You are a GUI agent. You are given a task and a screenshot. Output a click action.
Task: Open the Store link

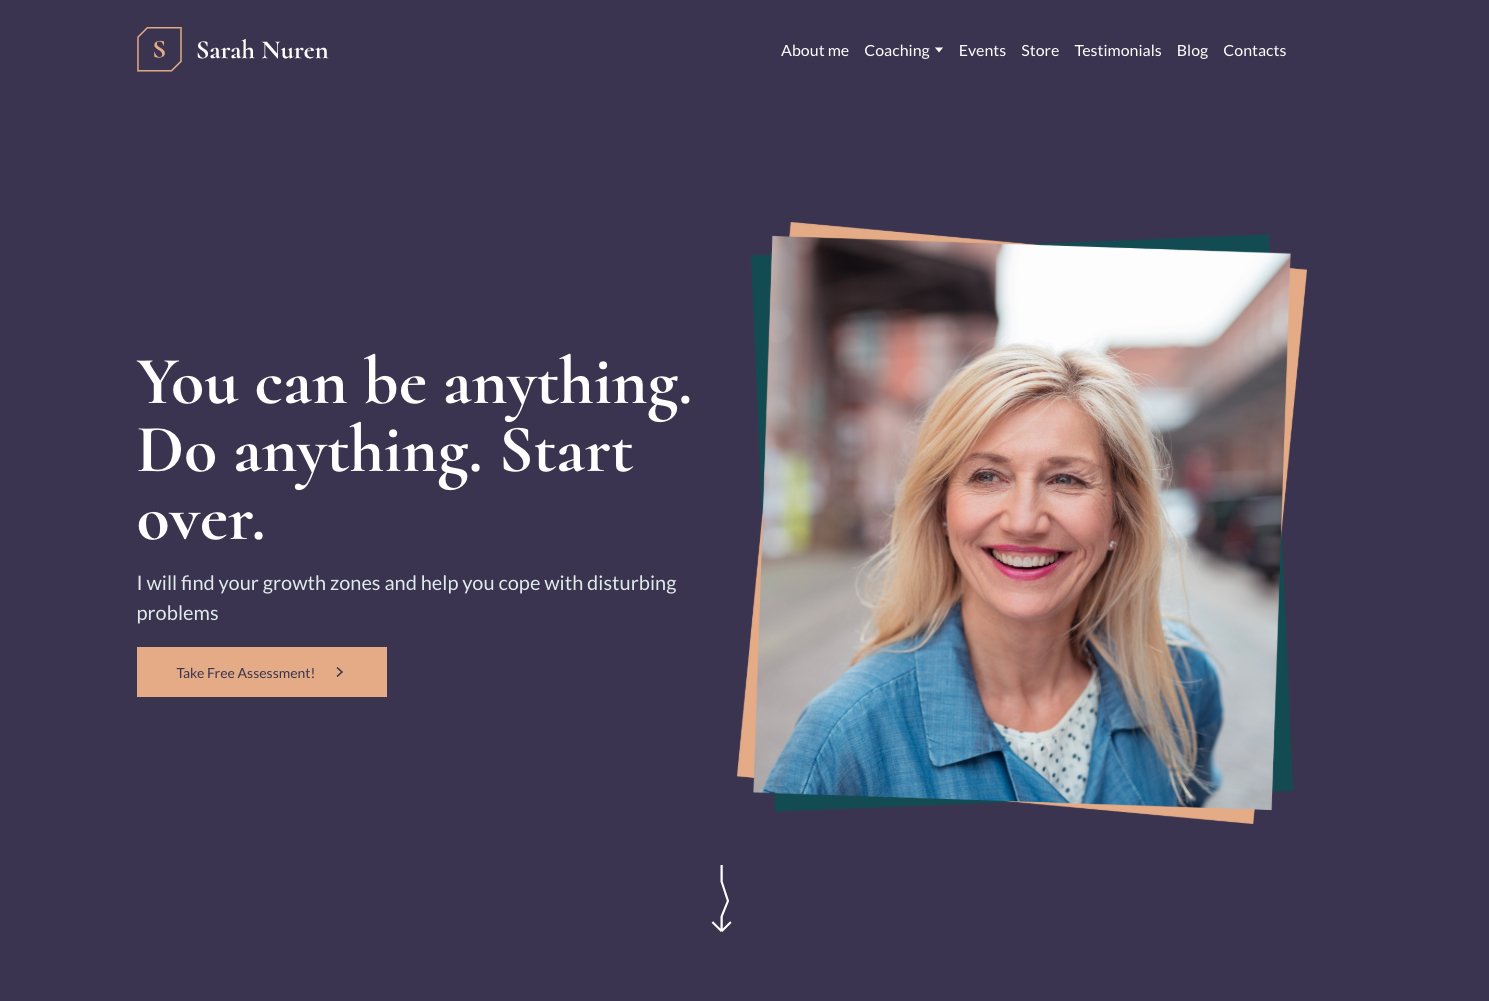pyautogui.click(x=1039, y=50)
